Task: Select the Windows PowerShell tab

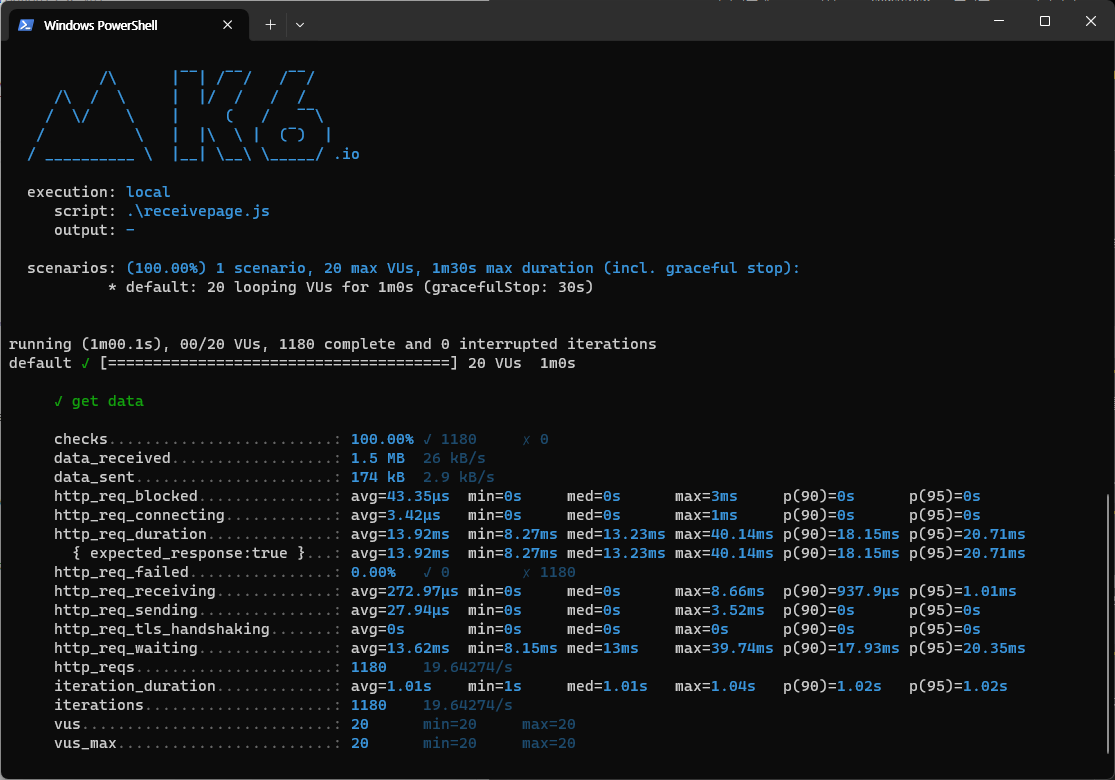Action: [128, 25]
